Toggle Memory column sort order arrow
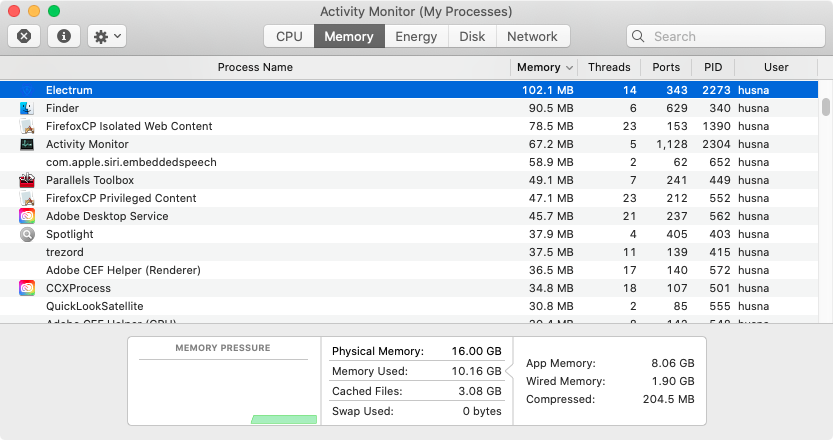 [x=570, y=67]
